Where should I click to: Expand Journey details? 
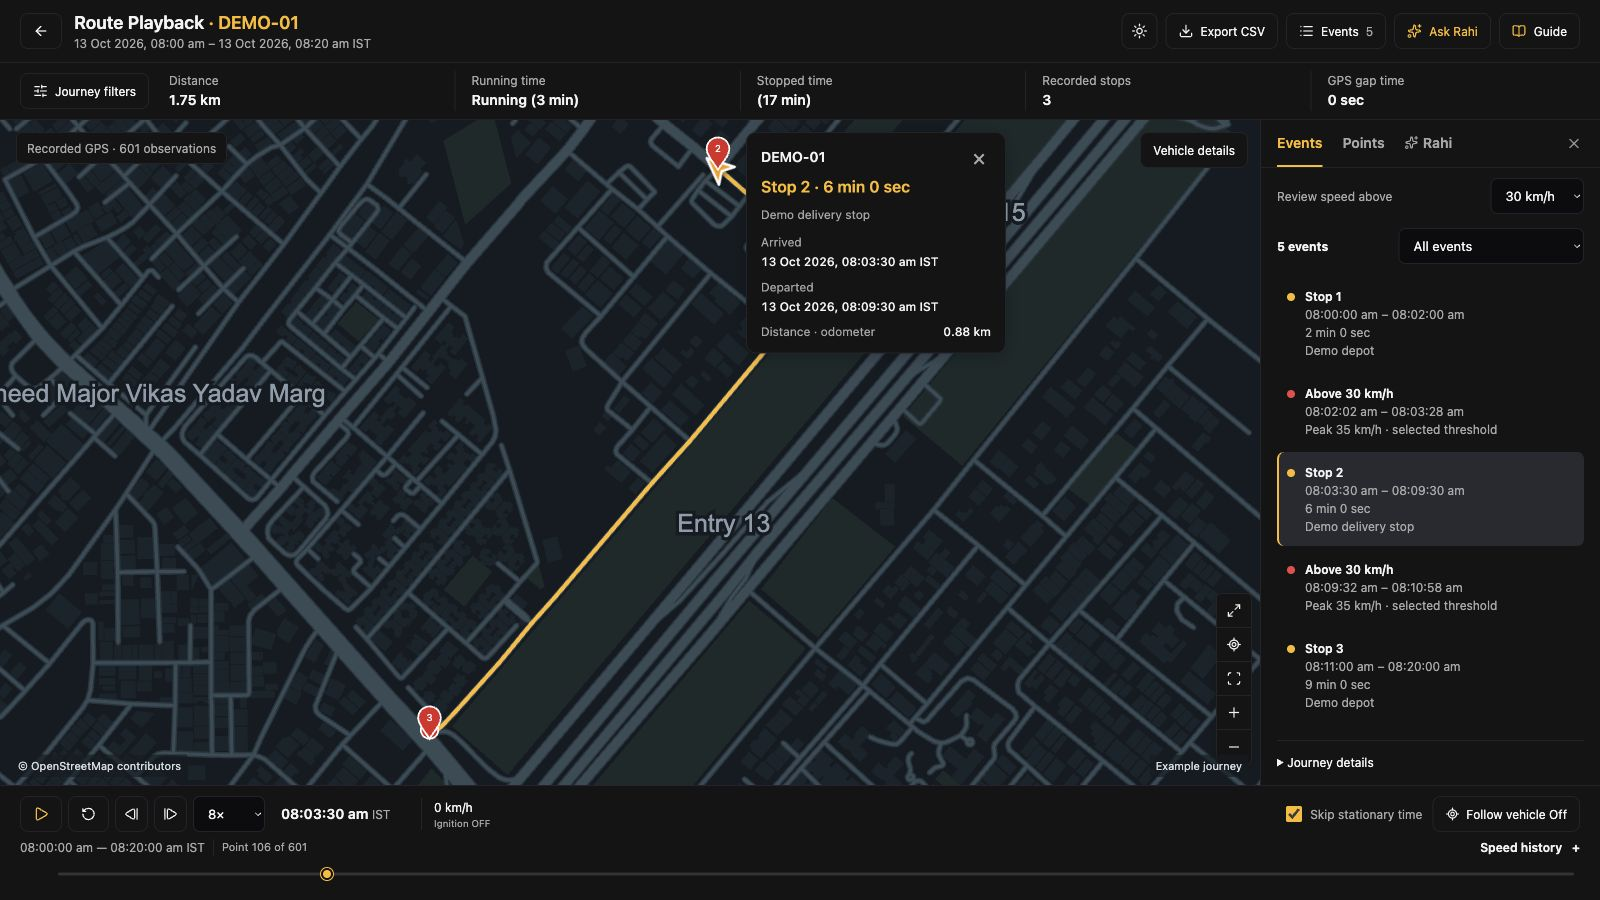pyautogui.click(x=1325, y=763)
